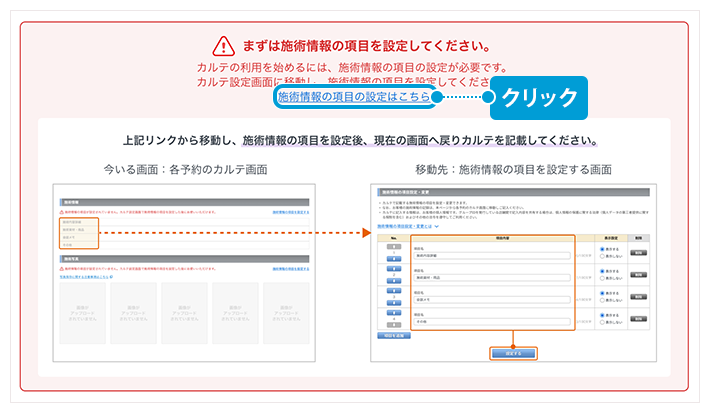Select the hide radio for row 3

602,300
